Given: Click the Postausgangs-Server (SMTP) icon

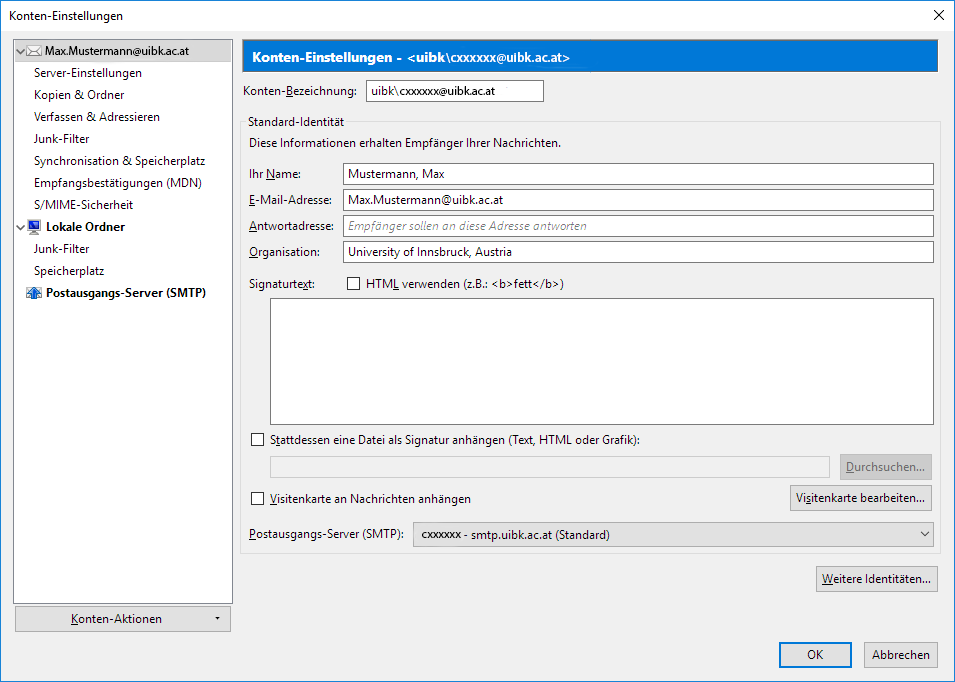Looking at the screenshot, I should (34, 293).
